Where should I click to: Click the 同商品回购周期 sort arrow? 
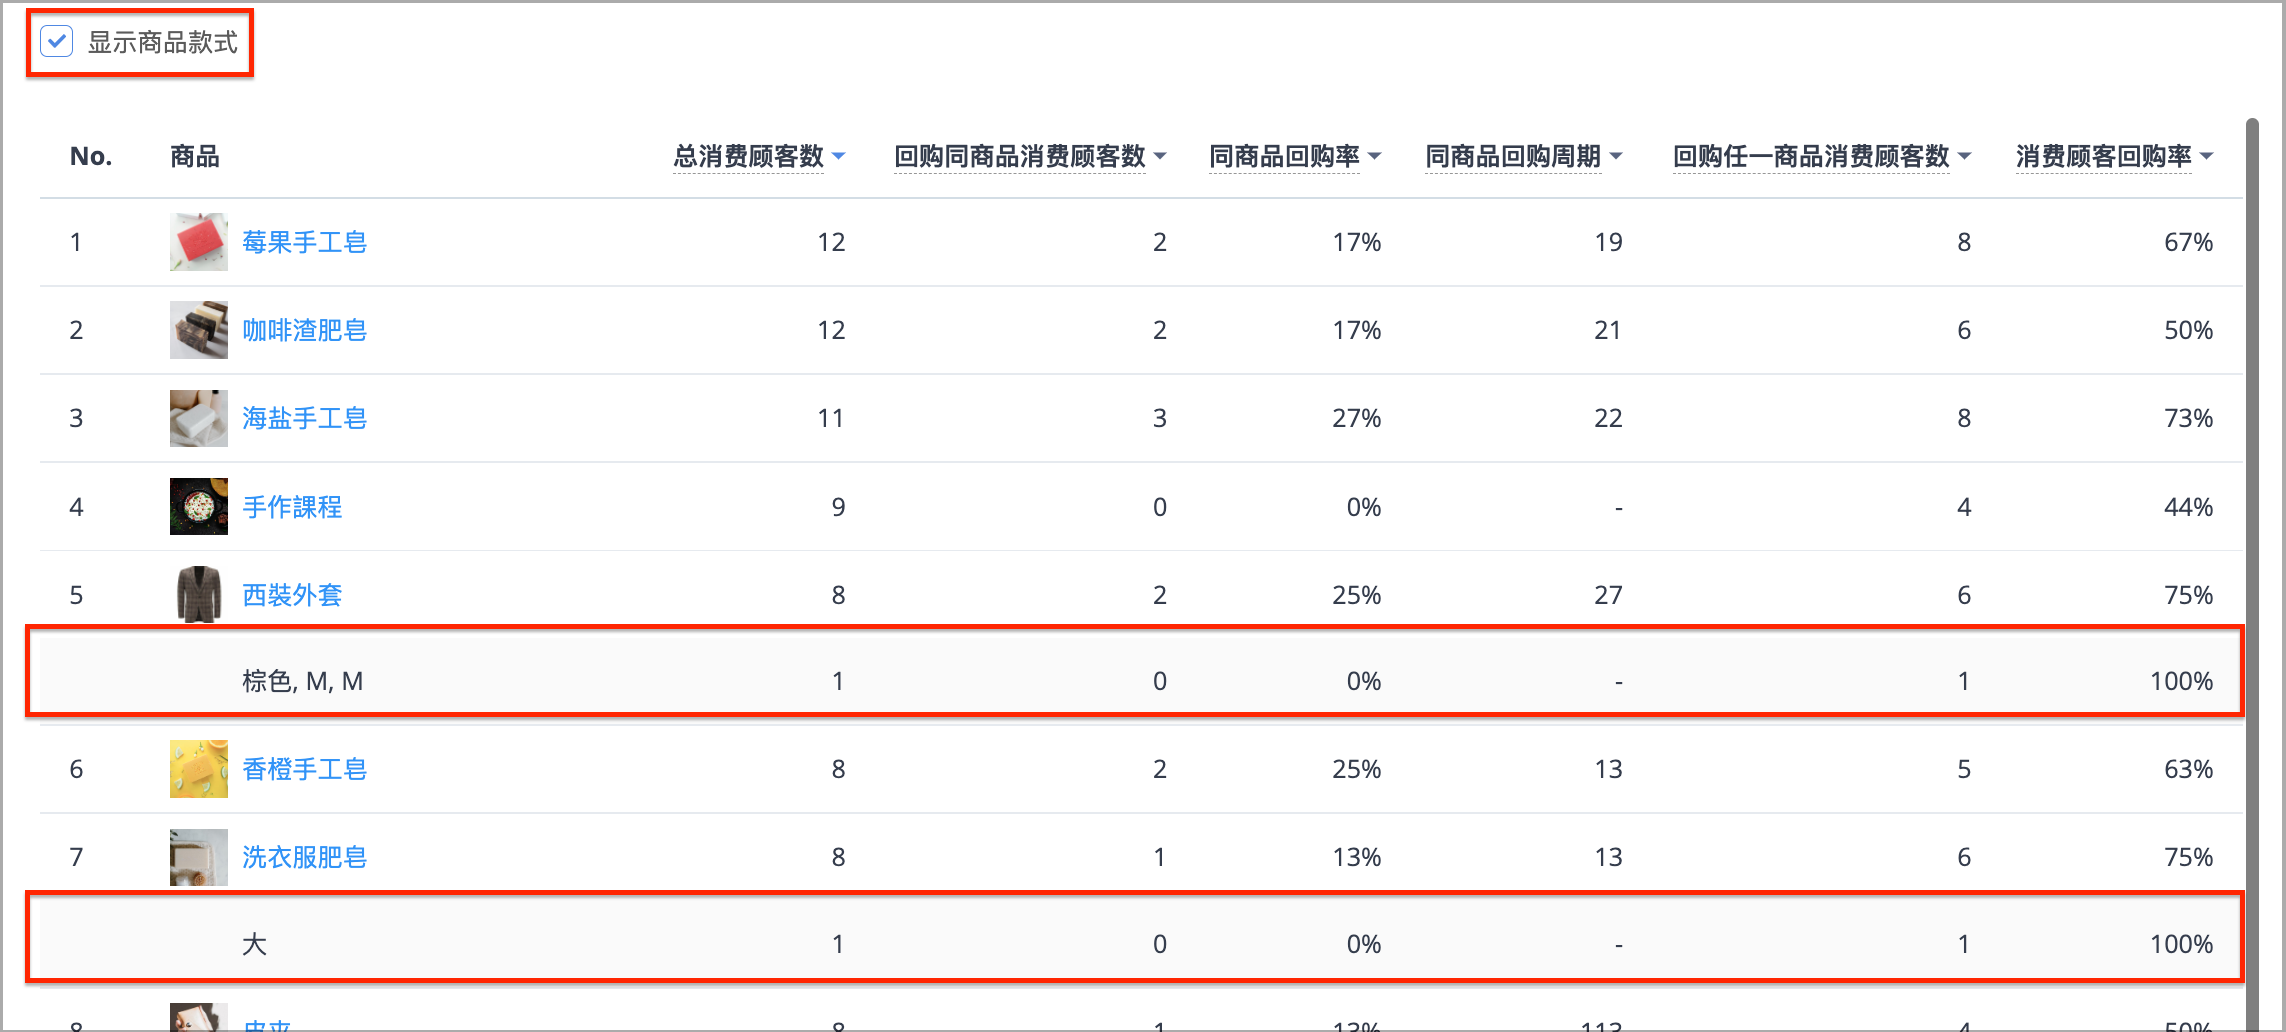pyautogui.click(x=1616, y=156)
